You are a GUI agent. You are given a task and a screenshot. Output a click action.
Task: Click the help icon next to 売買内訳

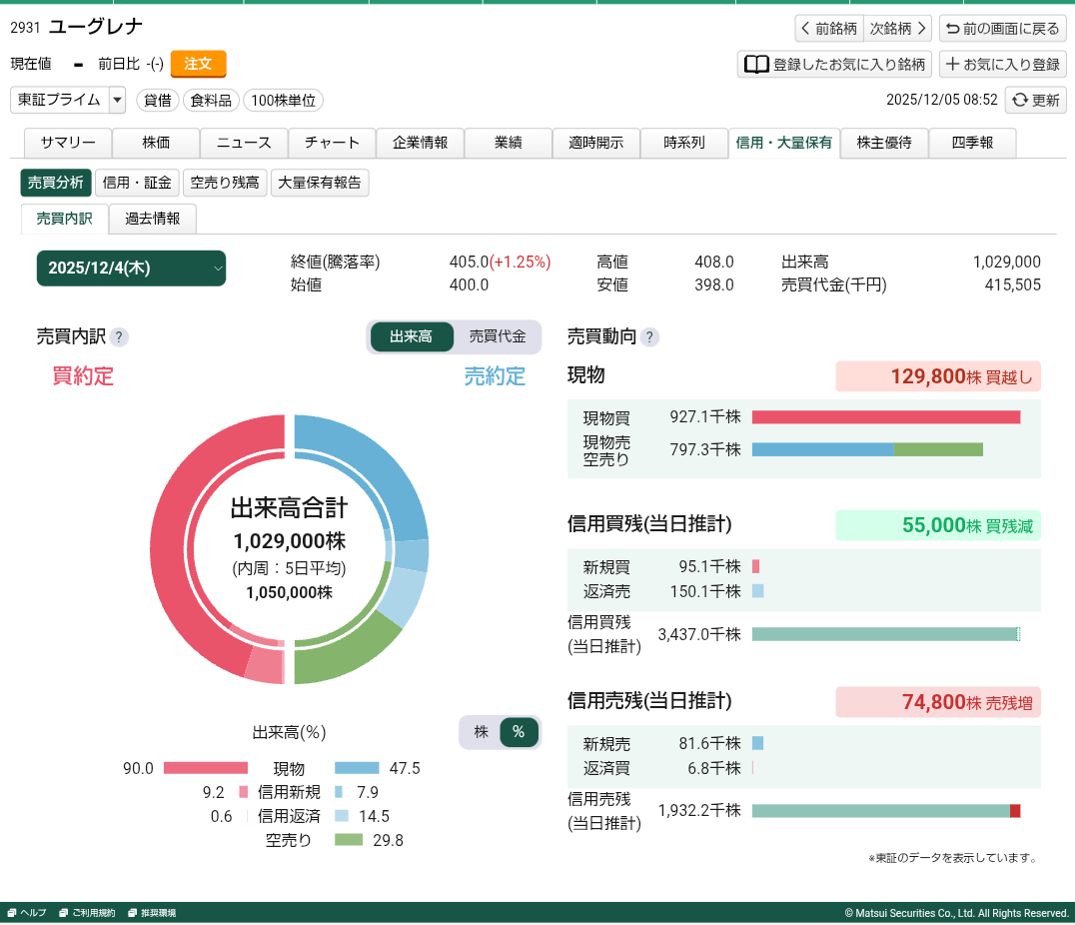(119, 337)
